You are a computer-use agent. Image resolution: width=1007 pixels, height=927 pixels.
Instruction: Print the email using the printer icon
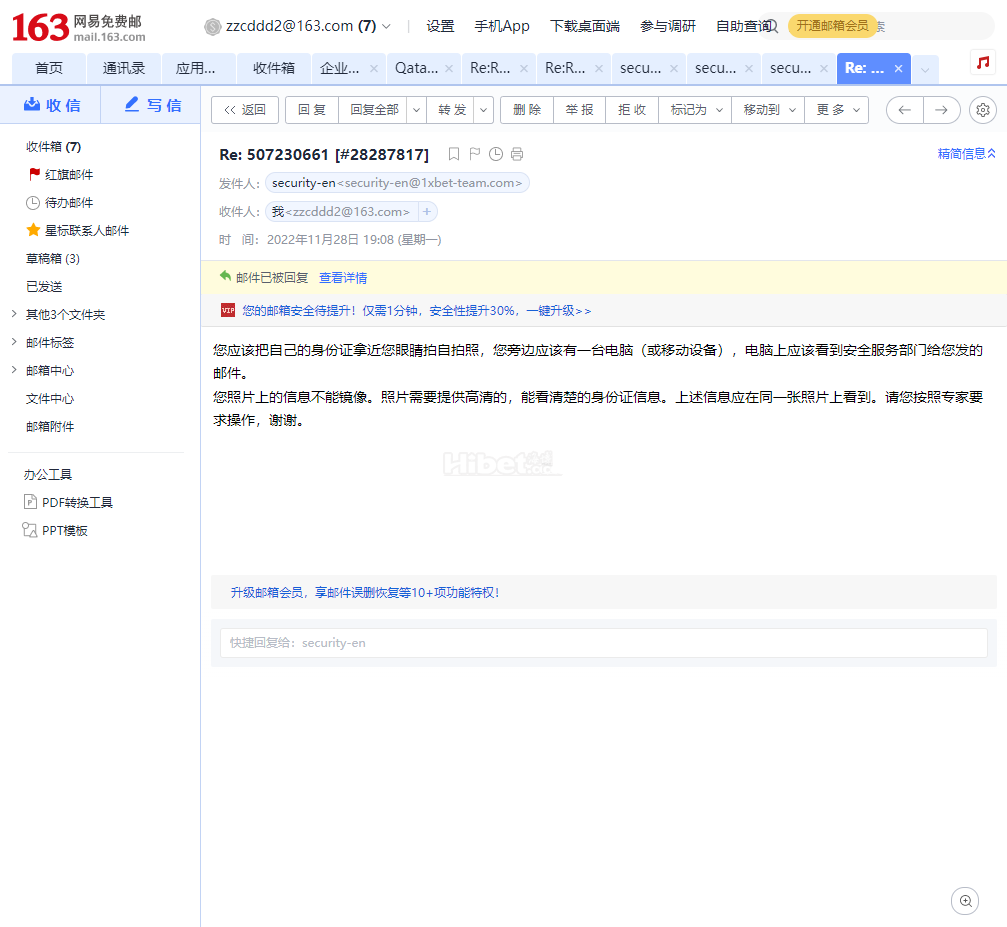517,154
